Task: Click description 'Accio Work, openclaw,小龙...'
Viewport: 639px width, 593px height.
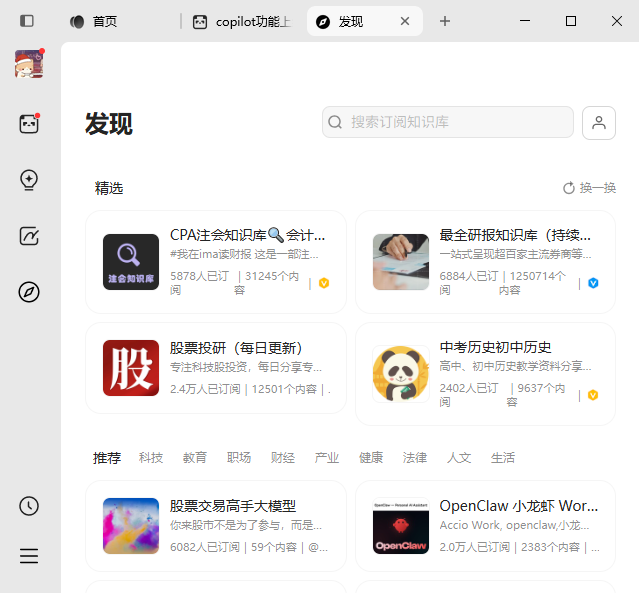Action: click(x=514, y=525)
